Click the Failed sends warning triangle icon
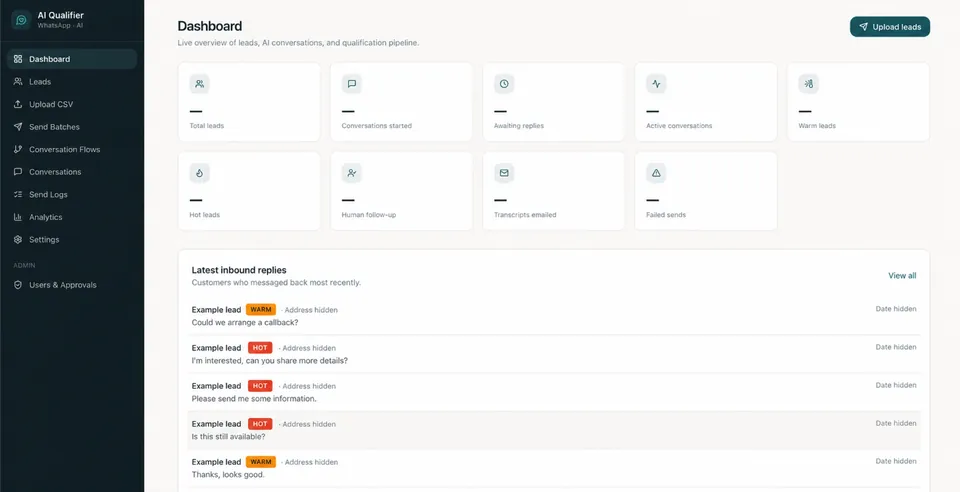 (656, 173)
